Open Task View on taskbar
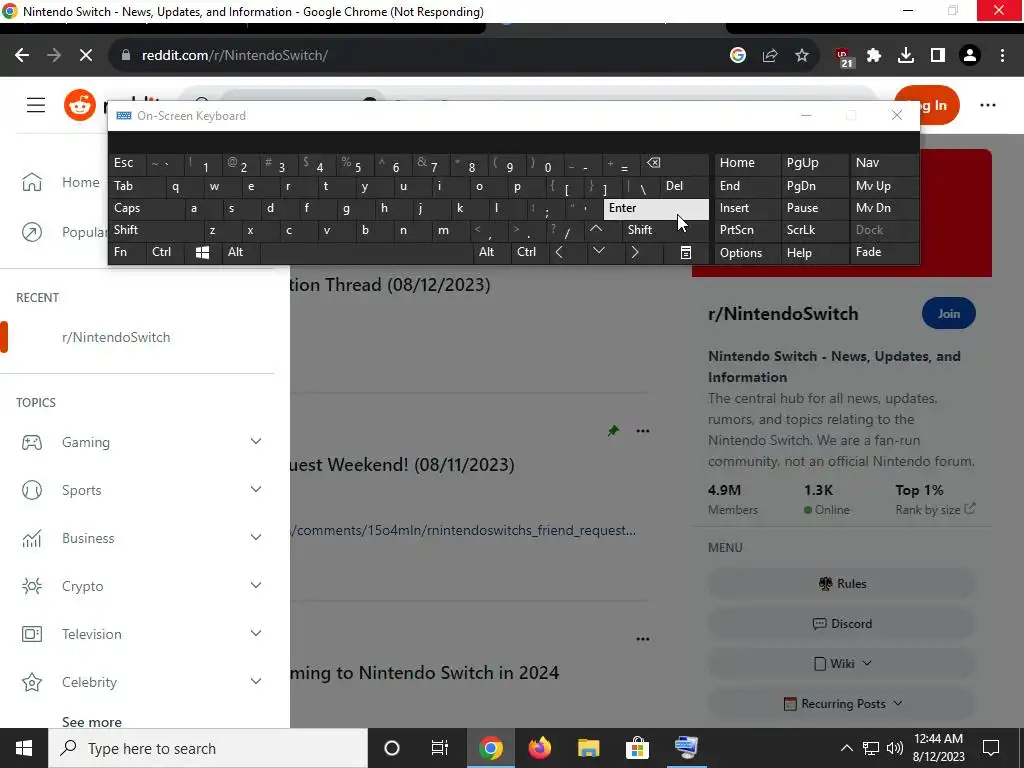 point(440,748)
